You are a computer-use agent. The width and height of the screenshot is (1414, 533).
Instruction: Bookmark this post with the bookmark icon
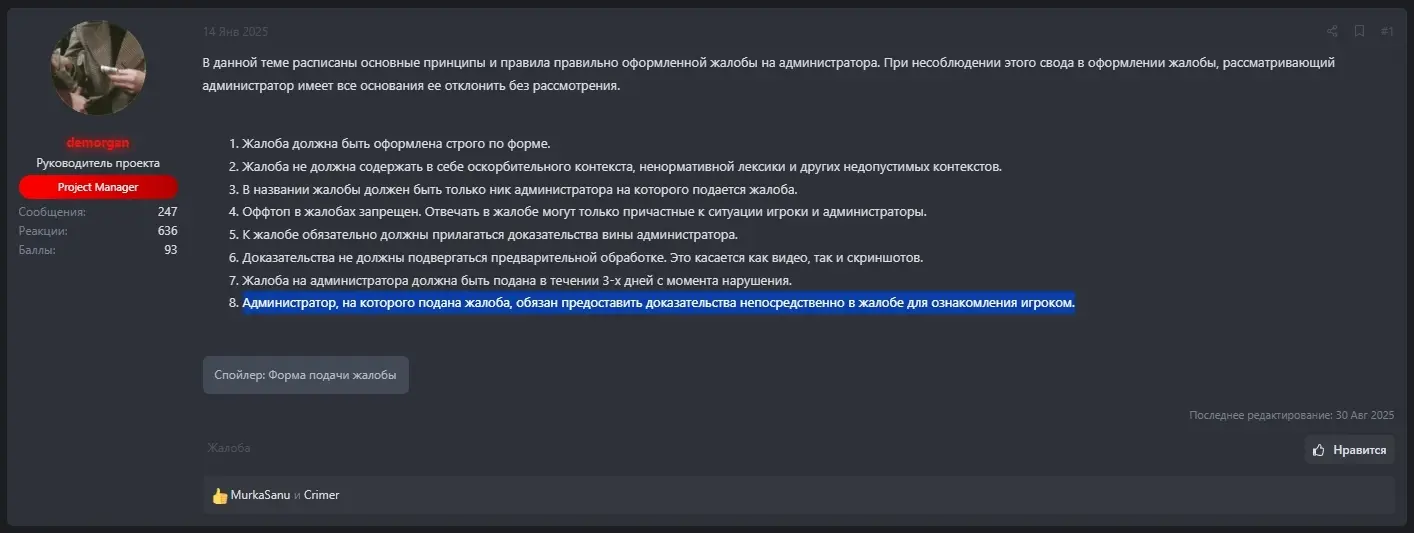click(1359, 31)
